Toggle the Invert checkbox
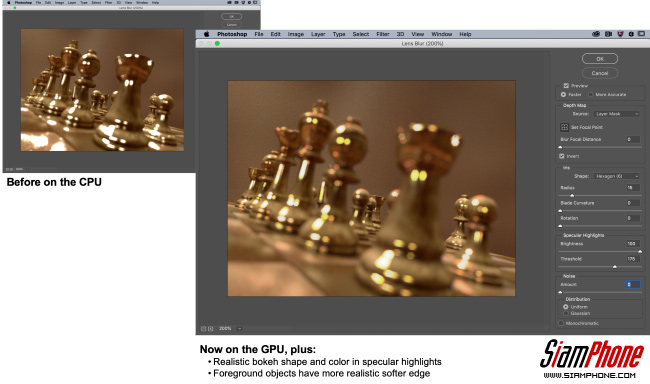This screenshot has width=650, height=384. (562, 156)
